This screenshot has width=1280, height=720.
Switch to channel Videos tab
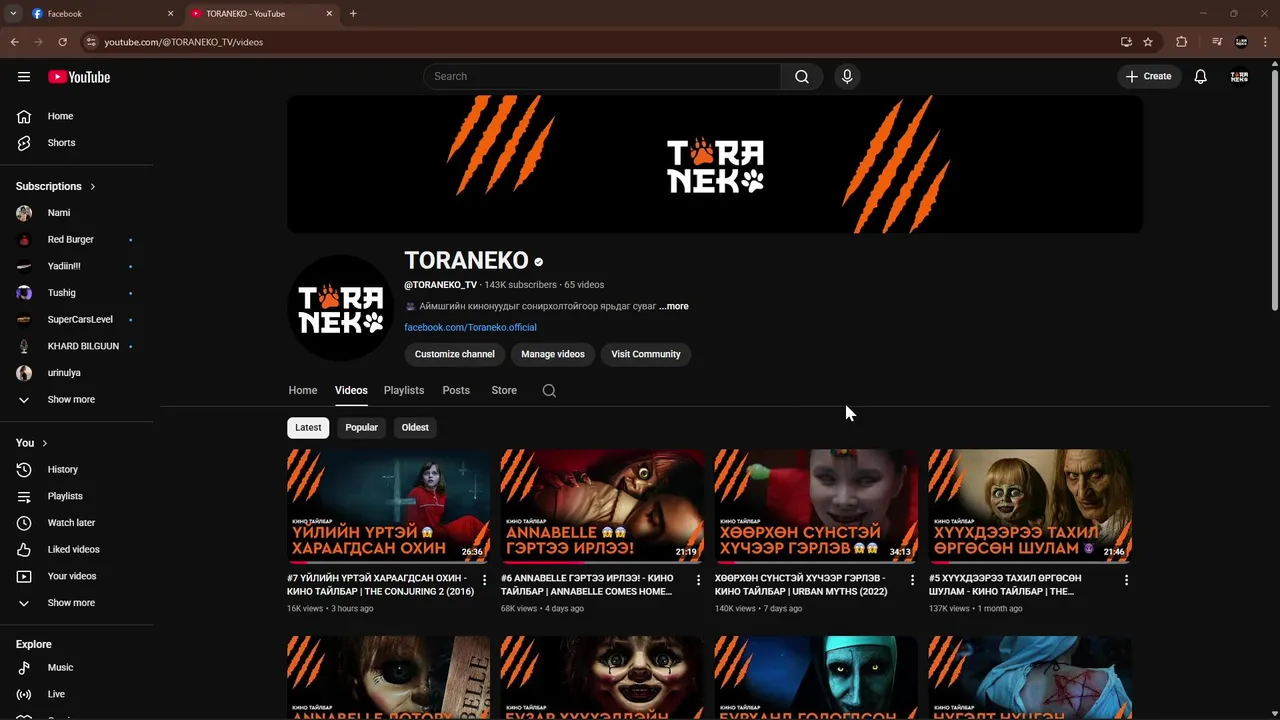(351, 391)
